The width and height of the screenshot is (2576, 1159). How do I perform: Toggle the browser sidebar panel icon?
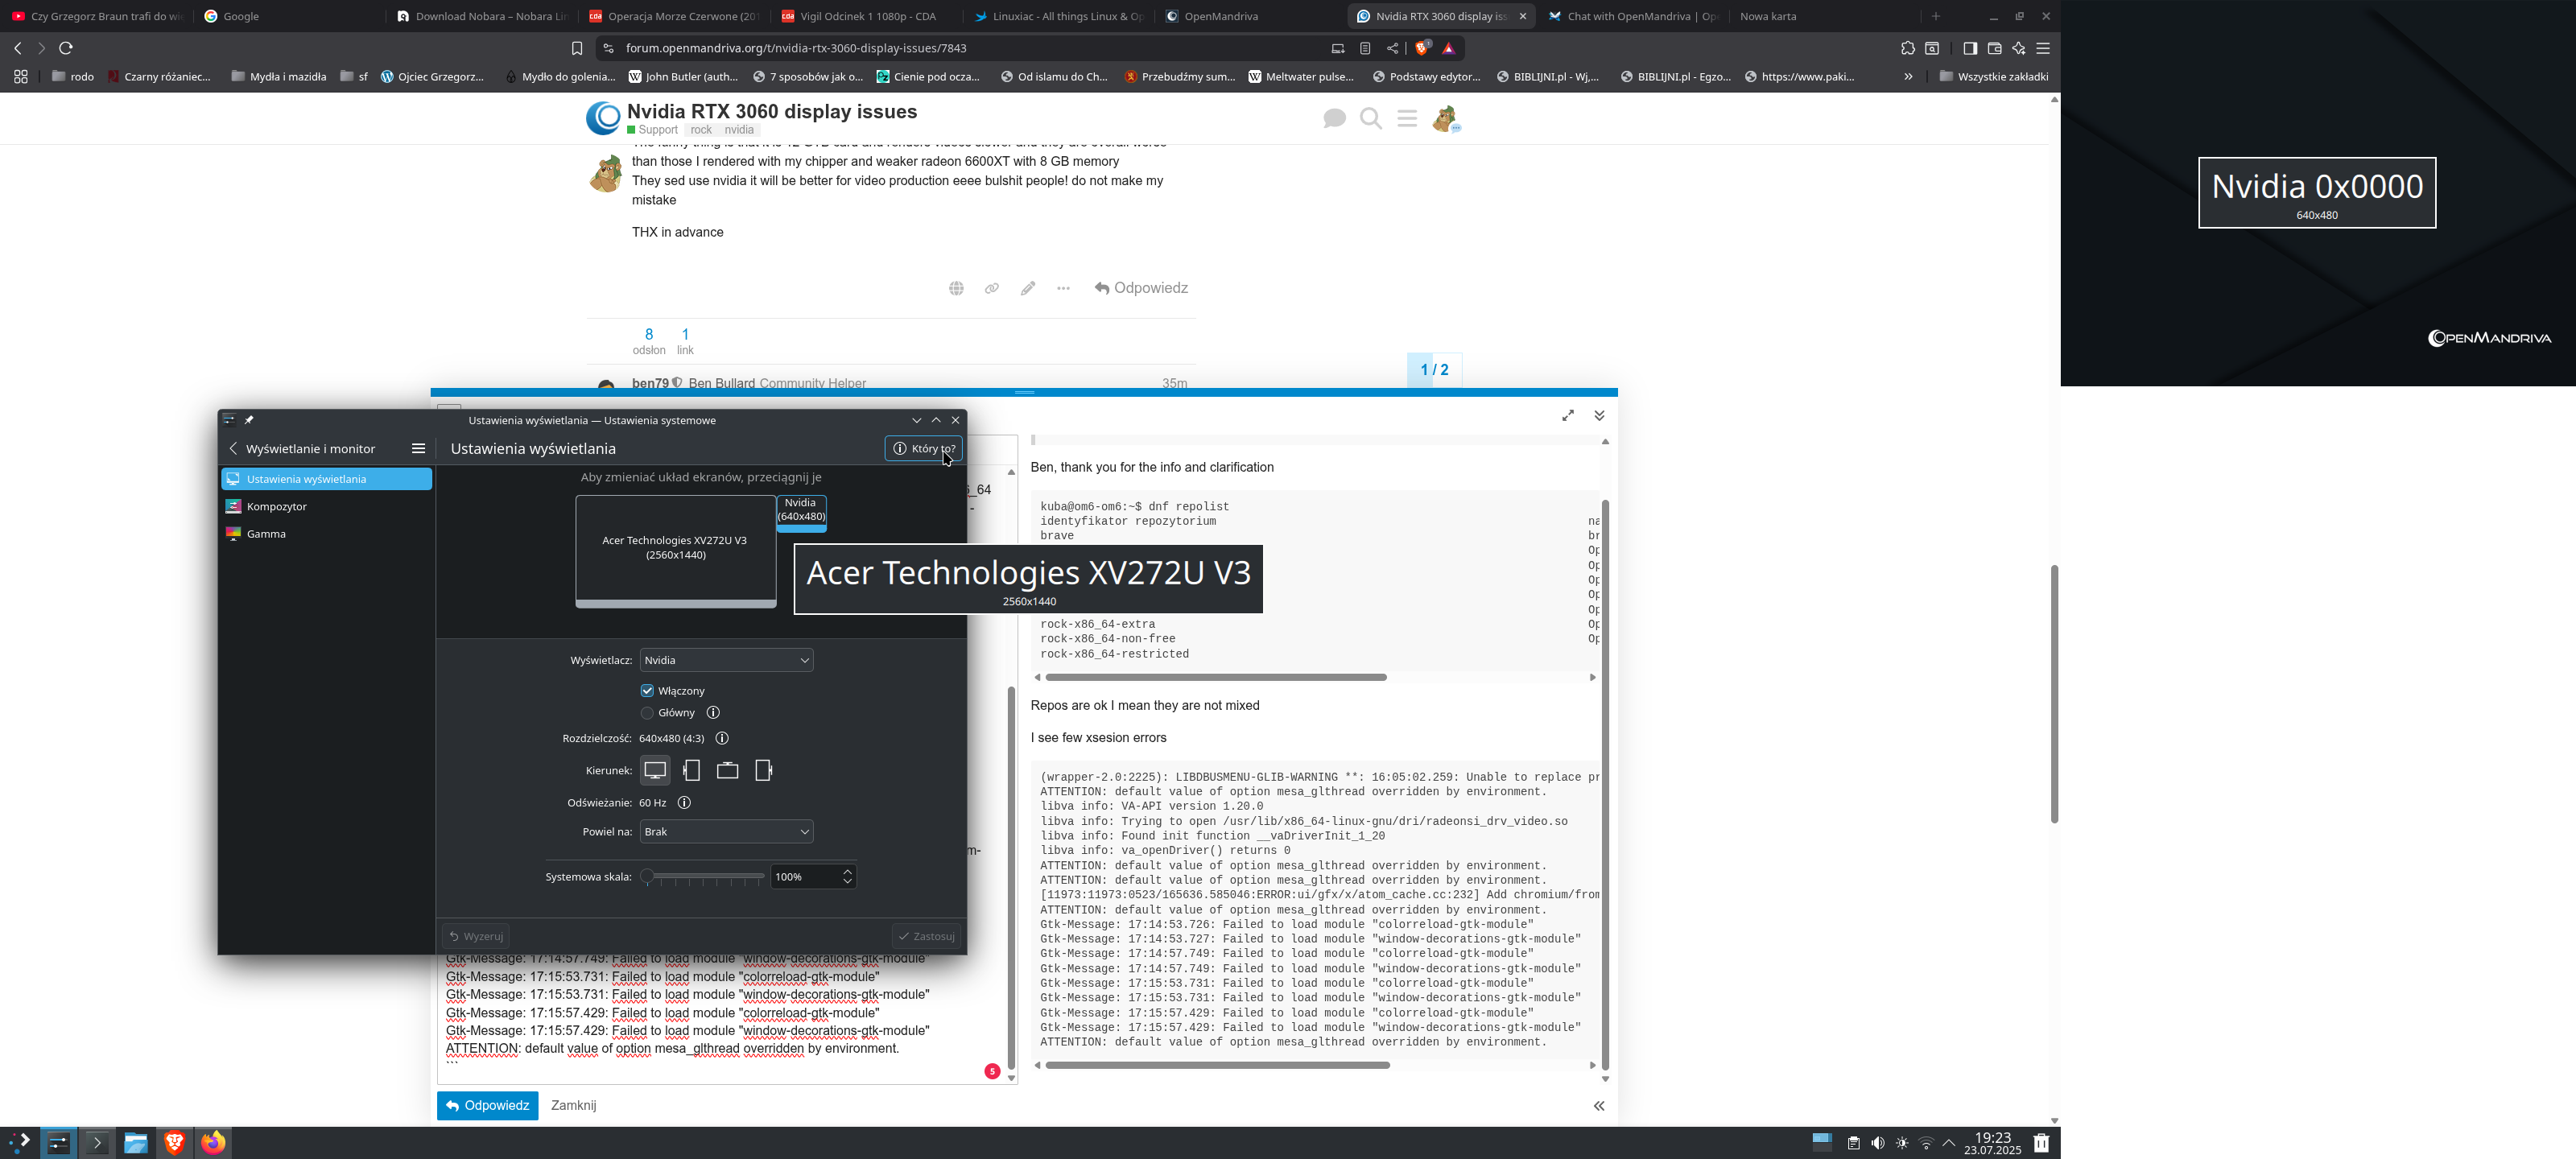(x=1970, y=48)
